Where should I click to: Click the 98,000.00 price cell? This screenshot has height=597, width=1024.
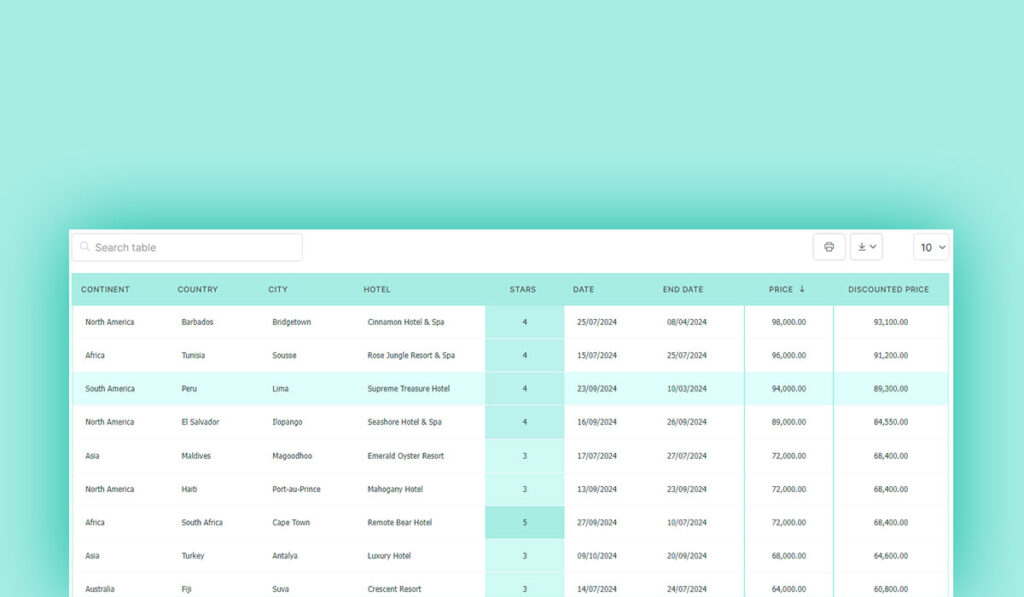point(788,322)
